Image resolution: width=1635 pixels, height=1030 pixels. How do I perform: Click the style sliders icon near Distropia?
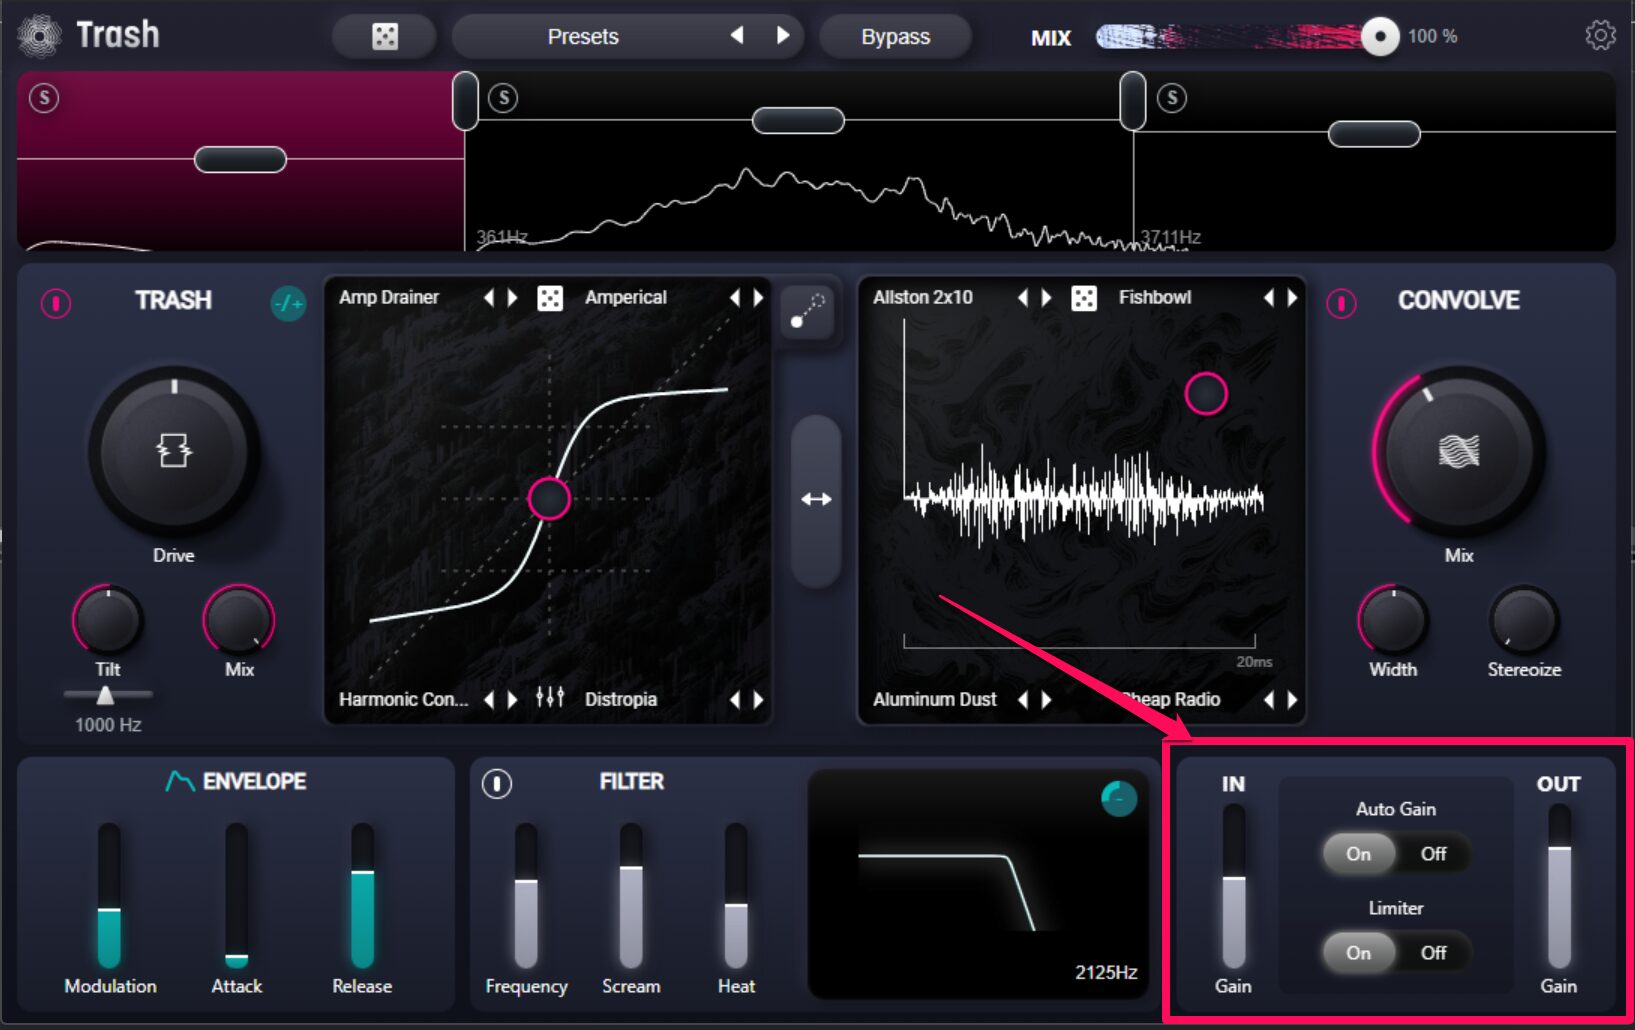[550, 697]
